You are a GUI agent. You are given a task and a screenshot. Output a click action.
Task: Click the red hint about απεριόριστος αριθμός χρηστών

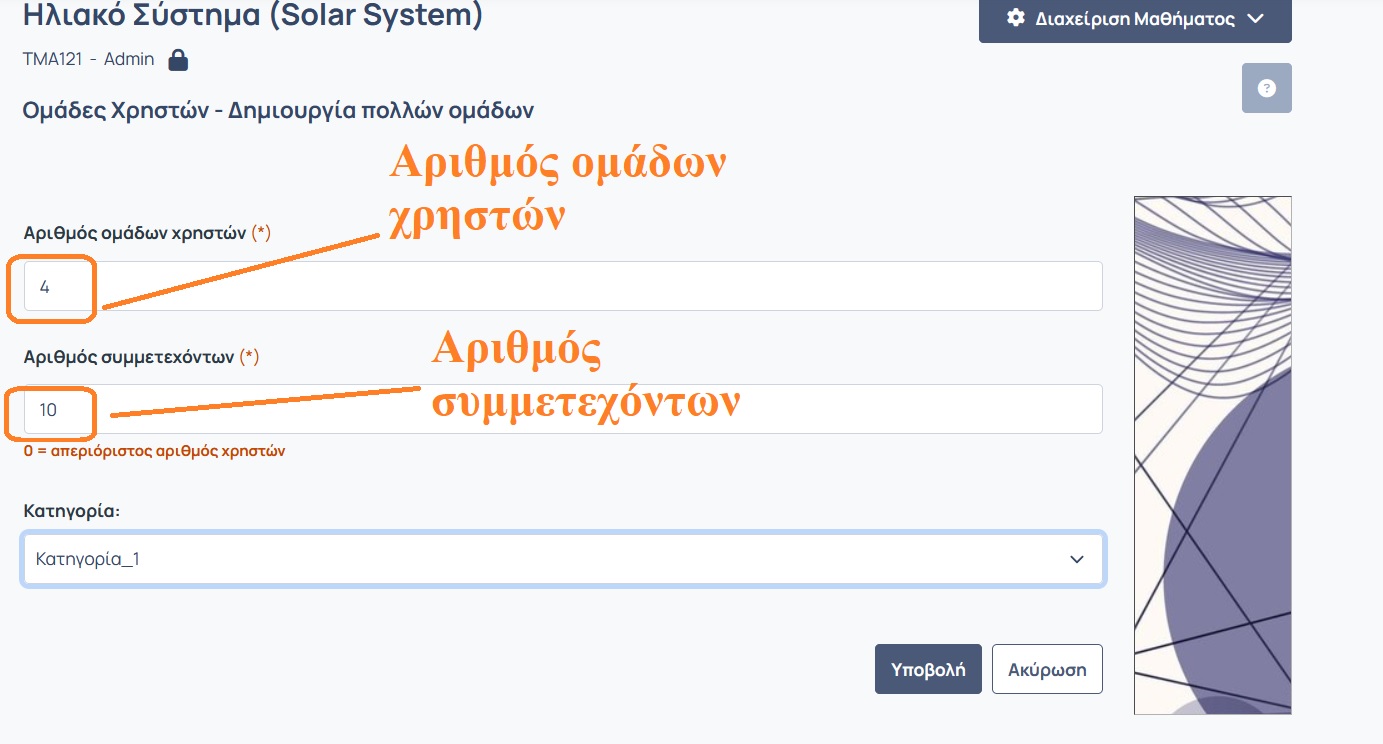(154, 451)
